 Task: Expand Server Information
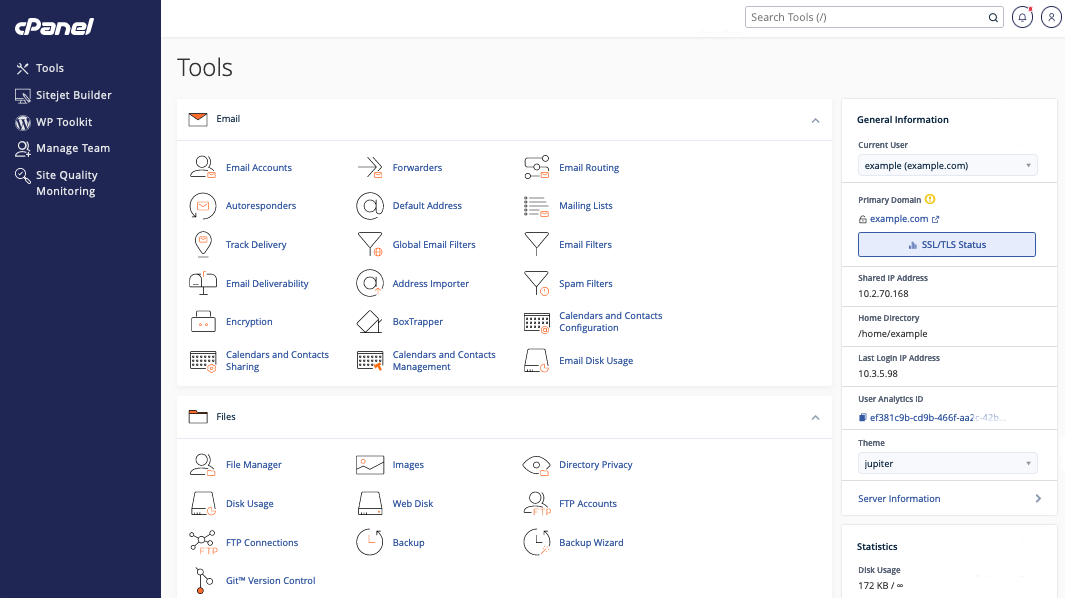tap(1038, 499)
